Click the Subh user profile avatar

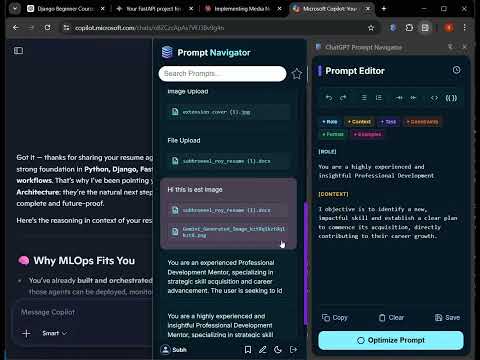coord(165,349)
